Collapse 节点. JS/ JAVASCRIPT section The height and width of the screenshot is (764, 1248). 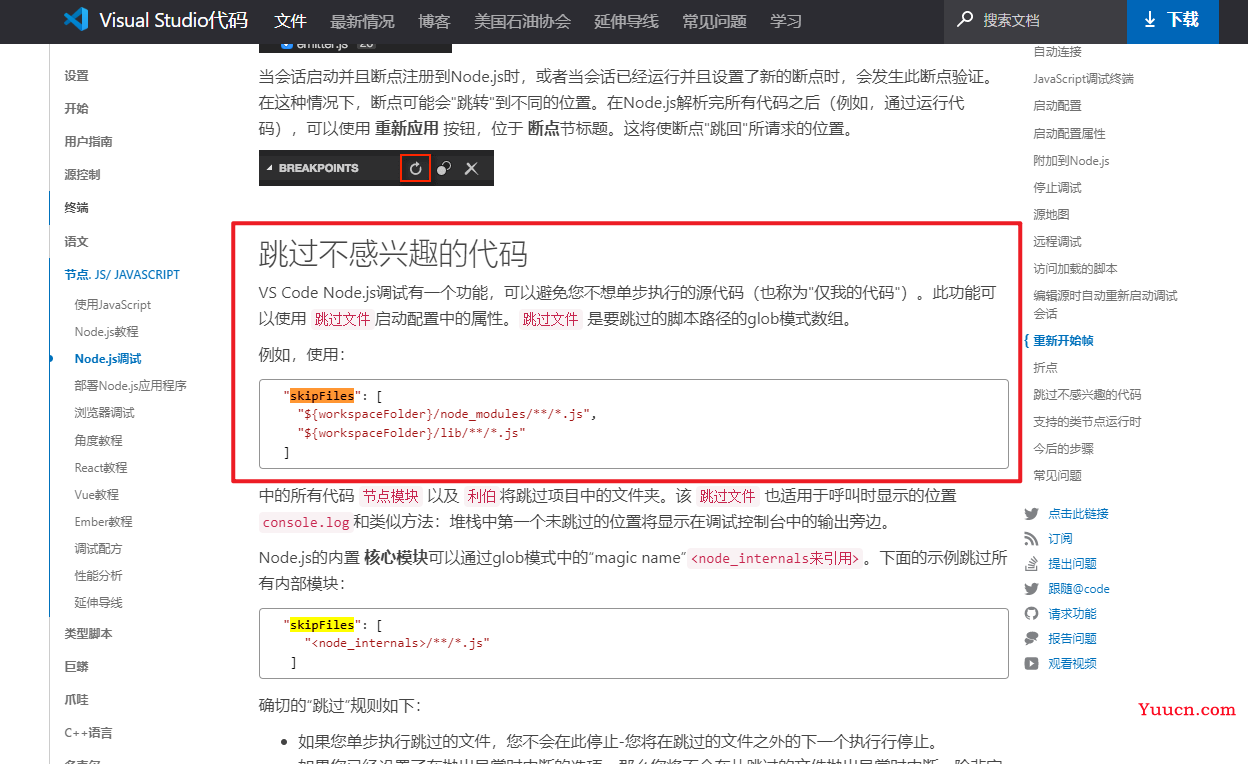pos(122,274)
